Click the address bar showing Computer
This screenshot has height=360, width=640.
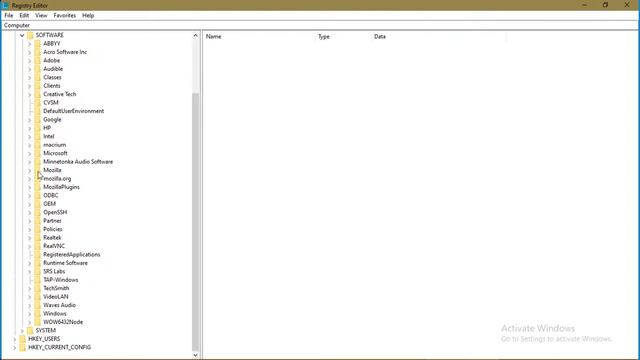point(320,25)
